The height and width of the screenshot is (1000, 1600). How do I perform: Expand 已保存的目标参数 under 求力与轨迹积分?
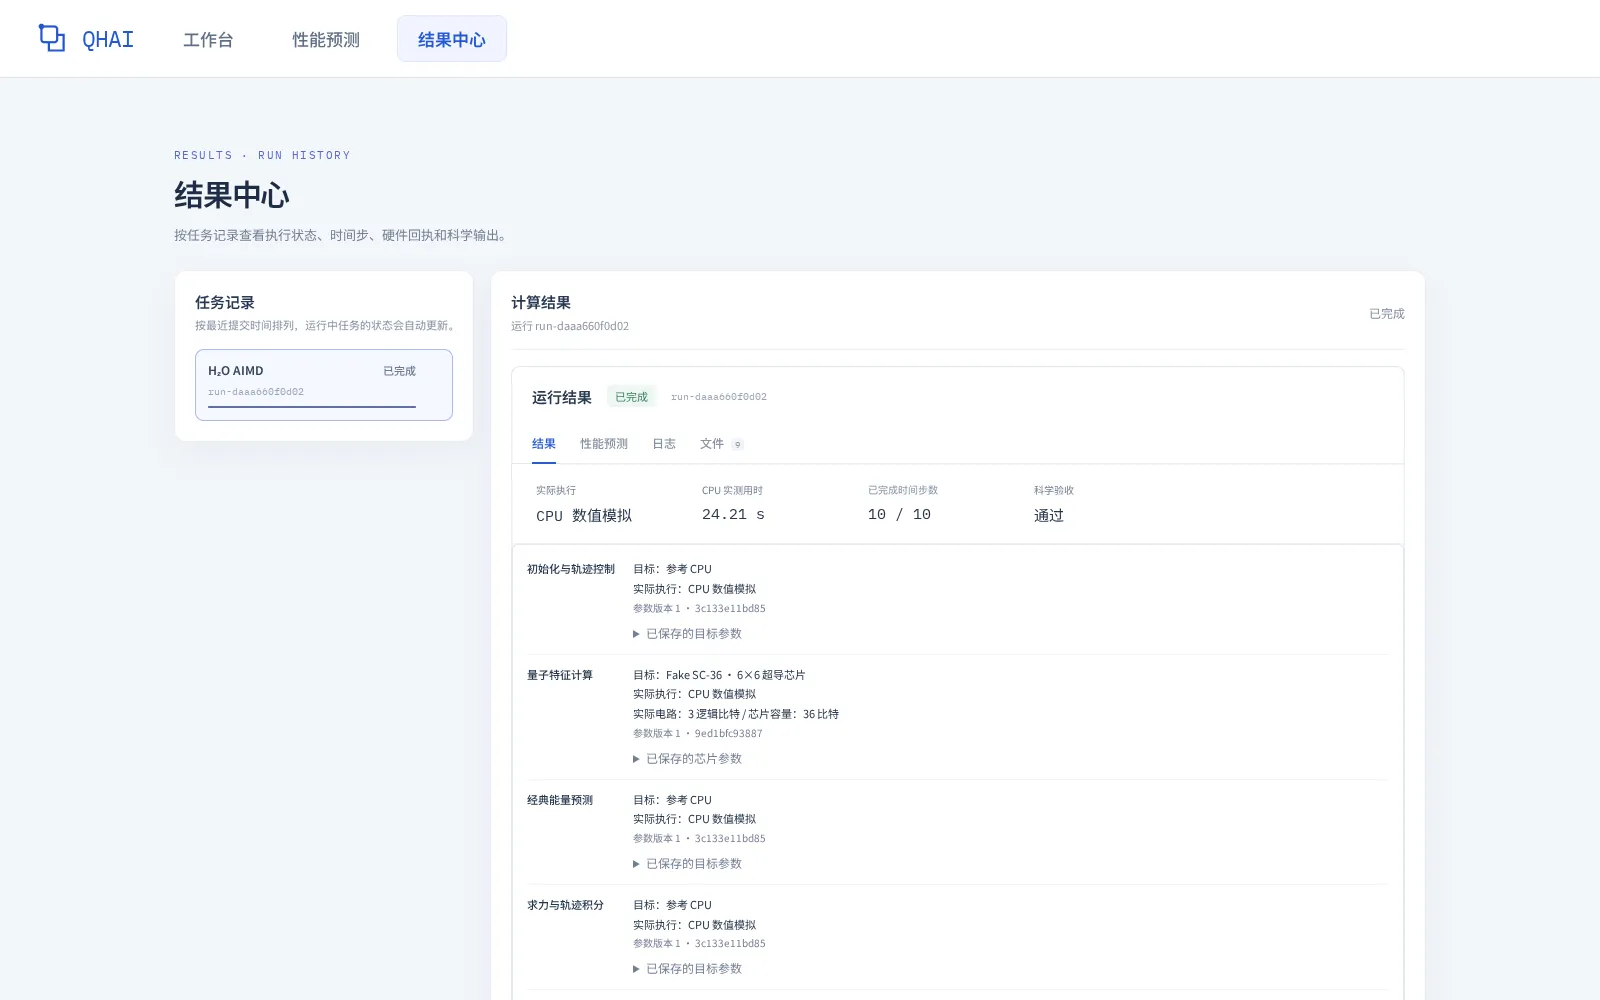point(688,969)
